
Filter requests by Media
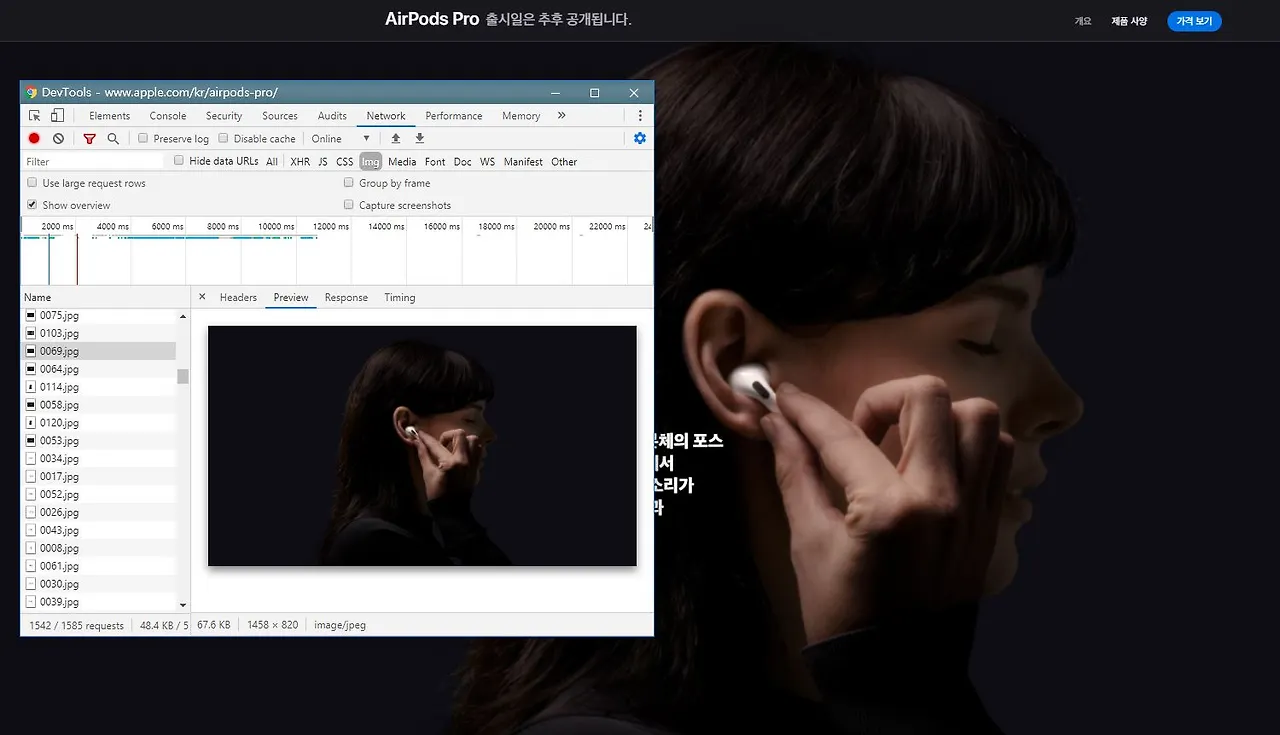pos(402,162)
